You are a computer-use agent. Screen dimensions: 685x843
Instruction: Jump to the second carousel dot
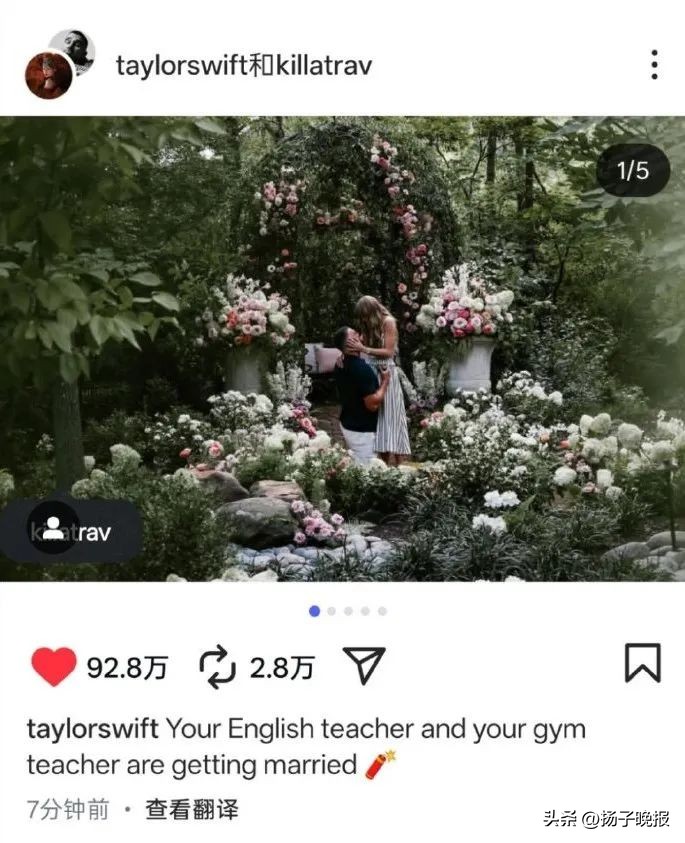coord(331,611)
